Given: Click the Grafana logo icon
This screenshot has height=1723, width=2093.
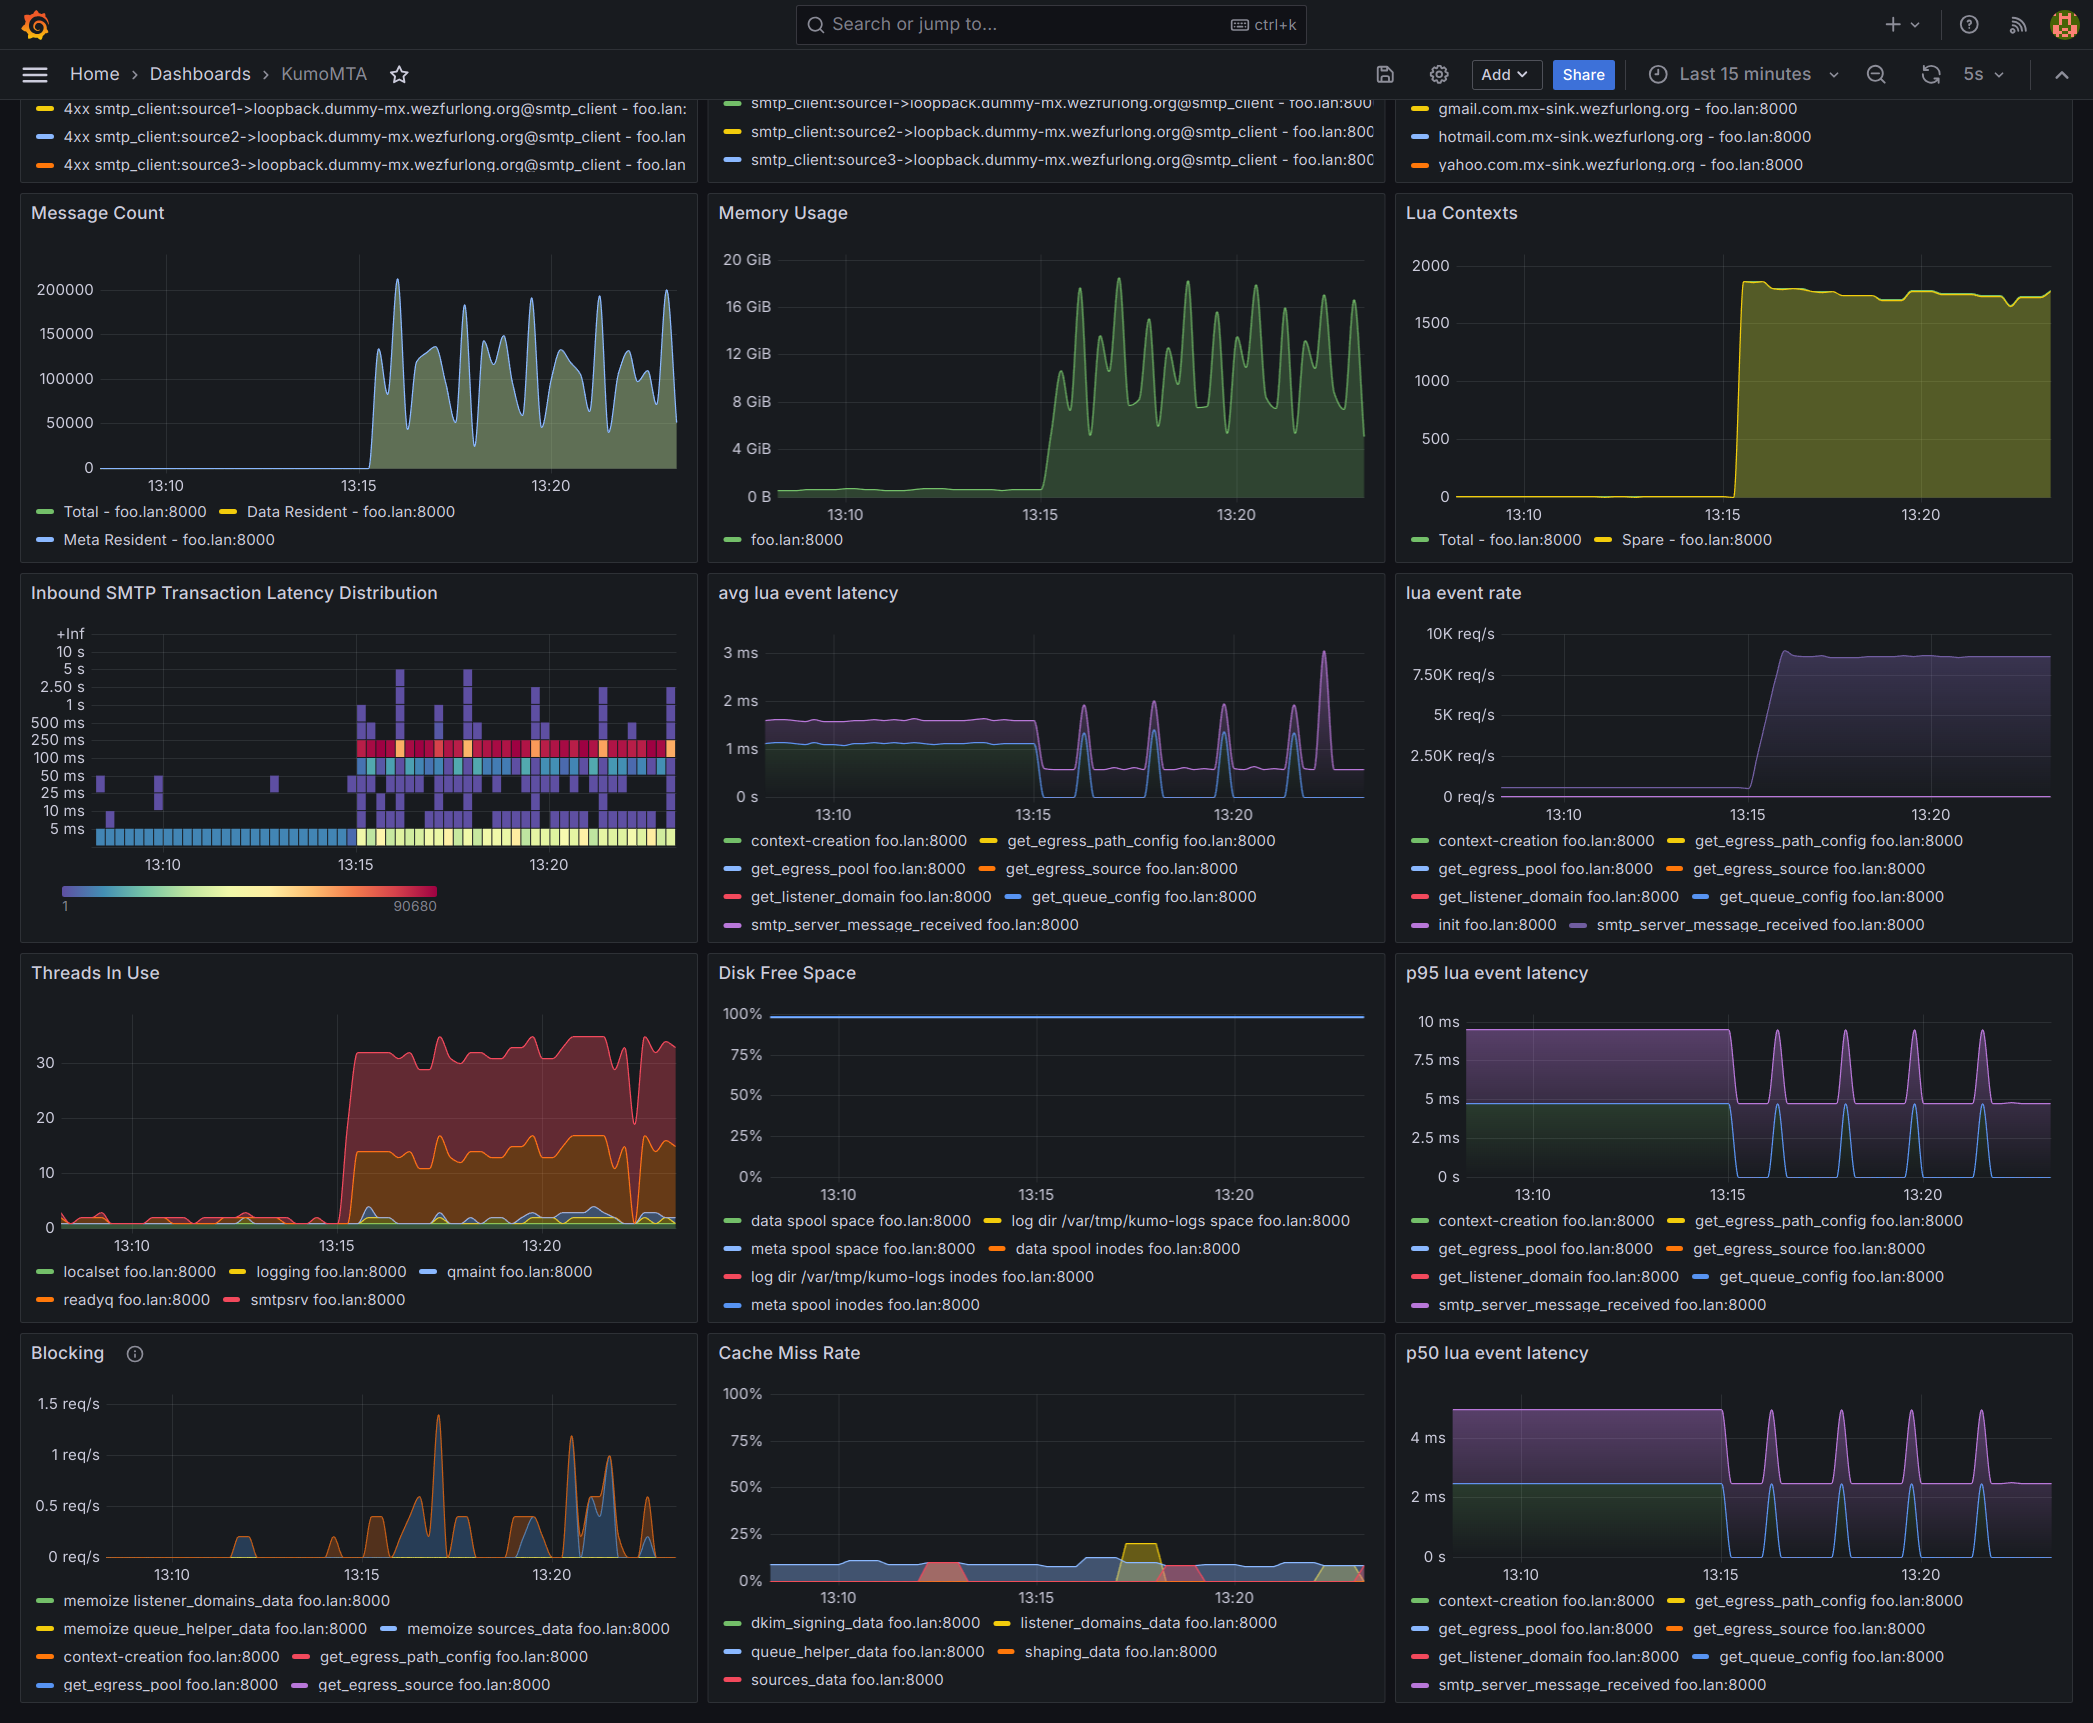Looking at the screenshot, I should click(x=35, y=25).
